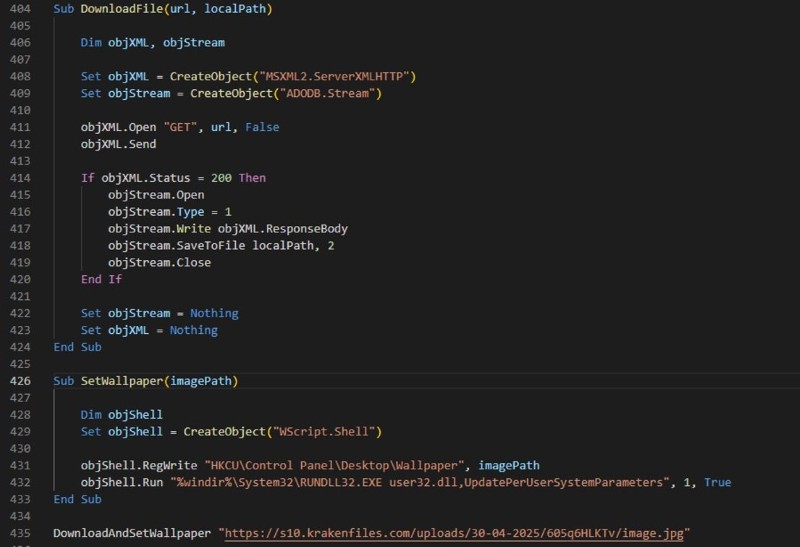Screen dimensions: 800x547
Task: Click imagePath parameter in SetWallpaper declaration
Action: [201, 381]
